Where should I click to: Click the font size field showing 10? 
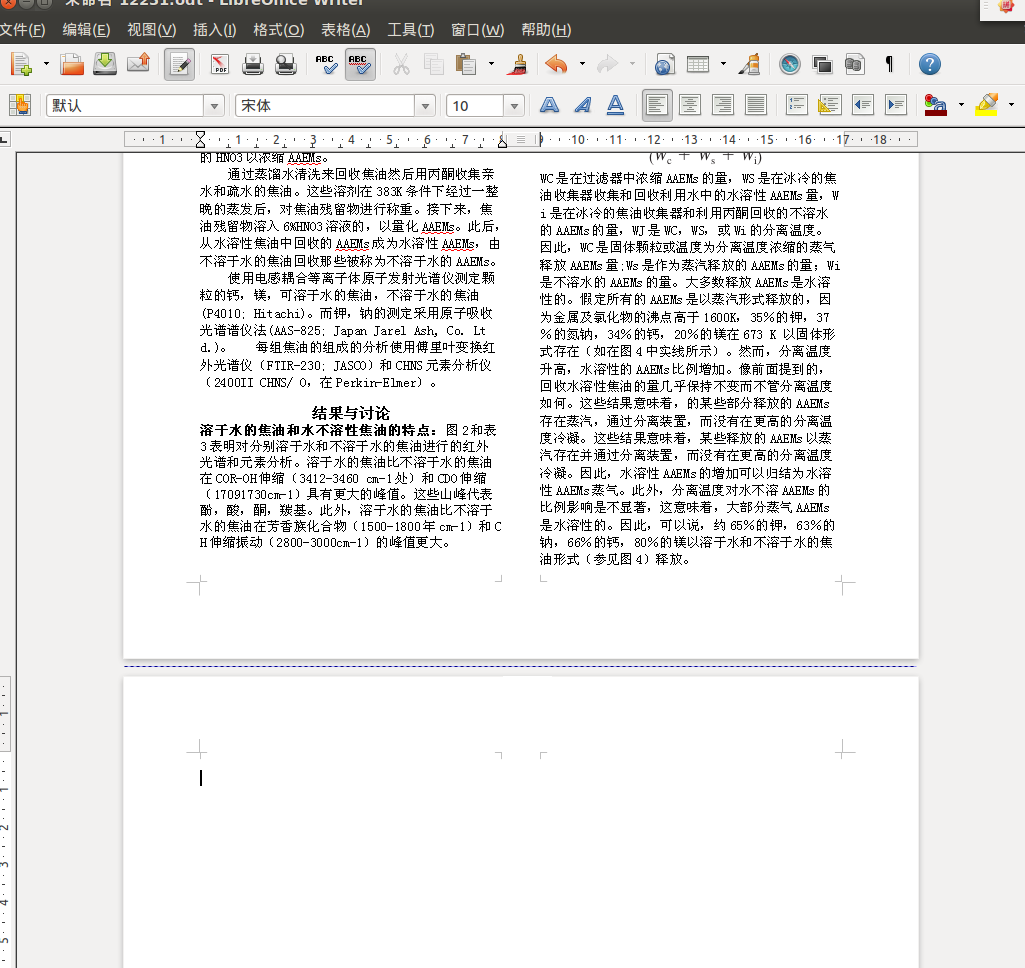click(475, 105)
